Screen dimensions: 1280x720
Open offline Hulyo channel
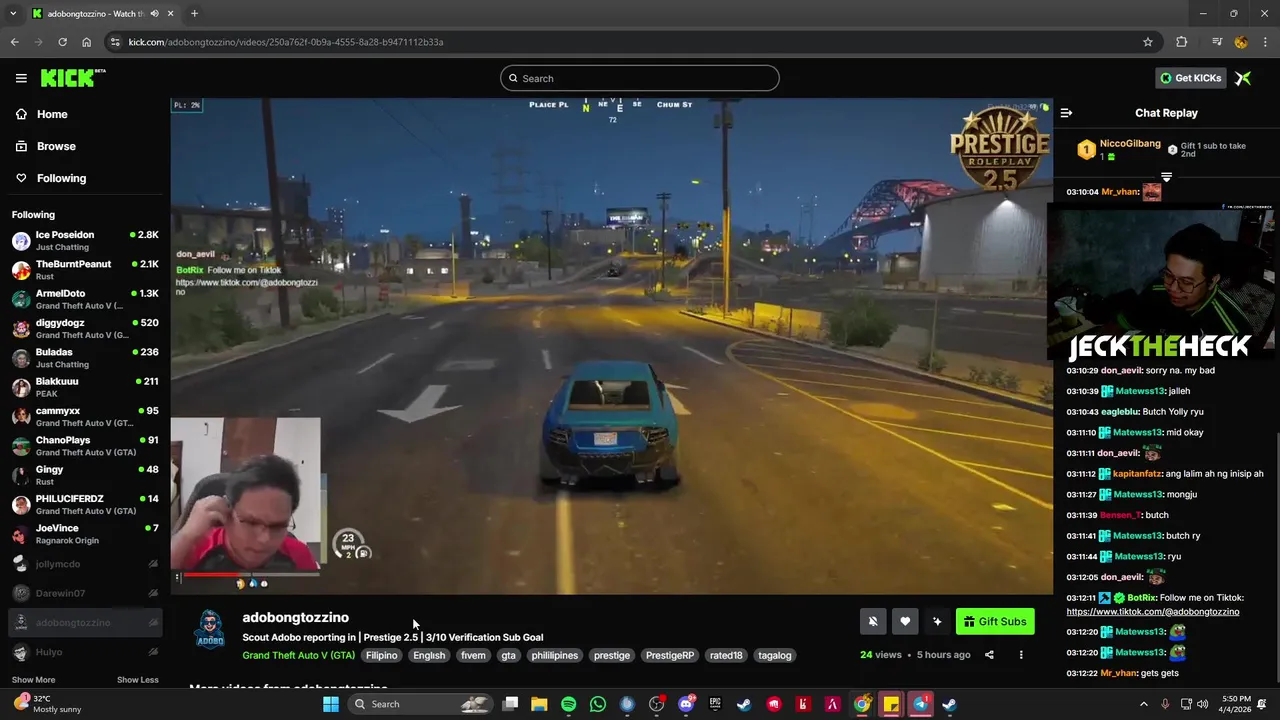click(85, 652)
